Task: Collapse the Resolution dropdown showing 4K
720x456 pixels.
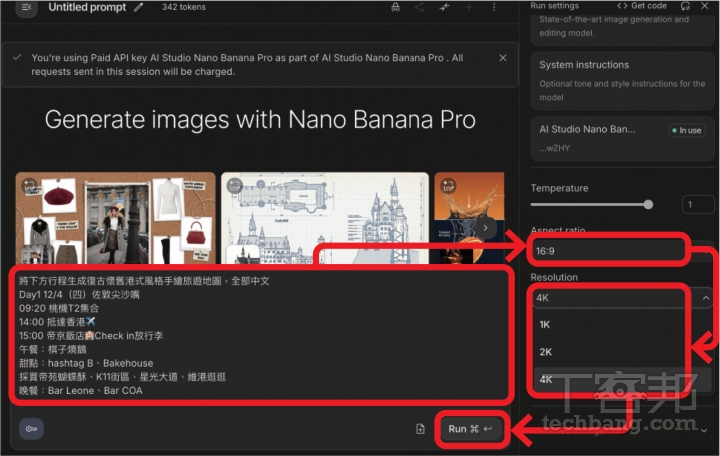Action: (621, 298)
